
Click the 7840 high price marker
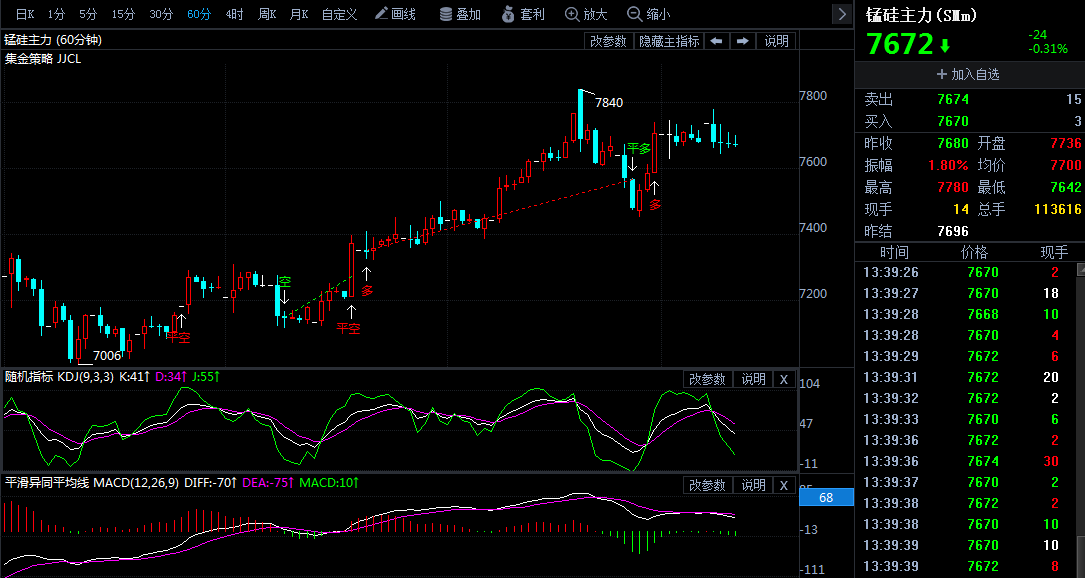click(609, 102)
